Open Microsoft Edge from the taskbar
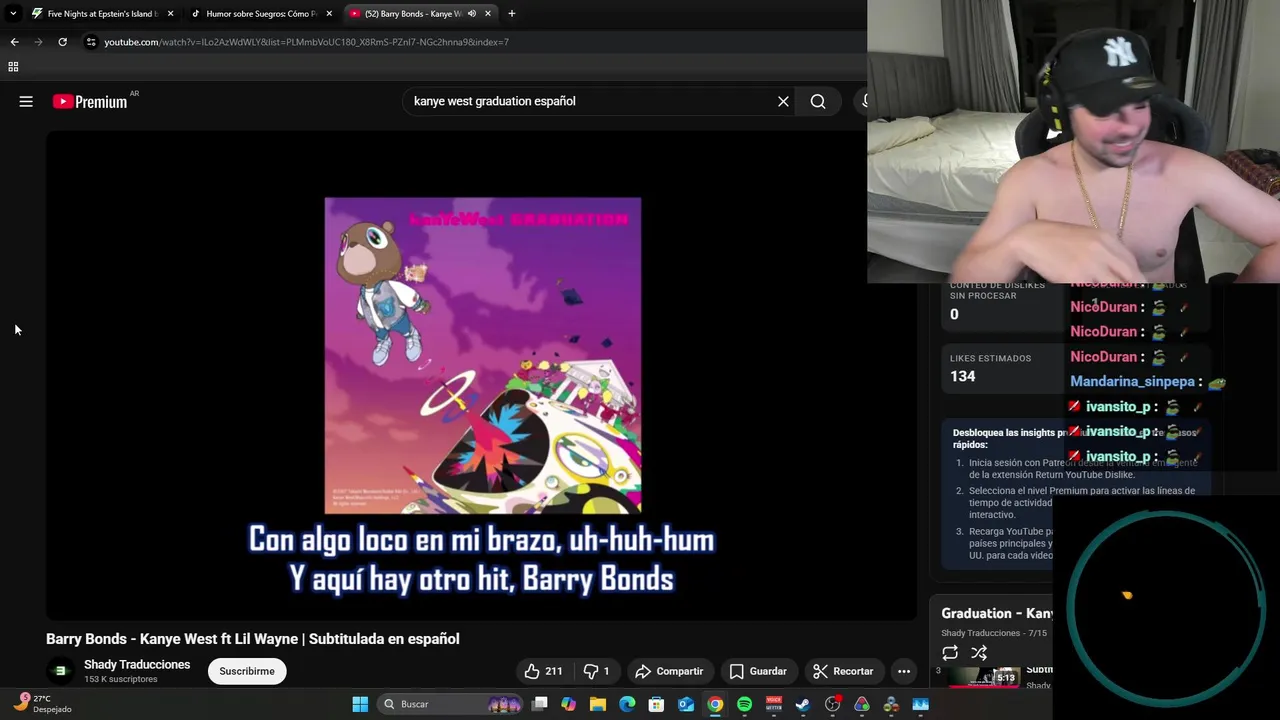 (627, 704)
